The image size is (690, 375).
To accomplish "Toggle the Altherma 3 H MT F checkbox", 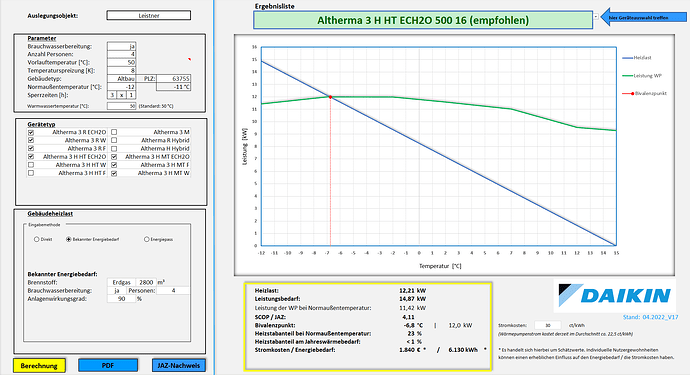I will [114, 165].
